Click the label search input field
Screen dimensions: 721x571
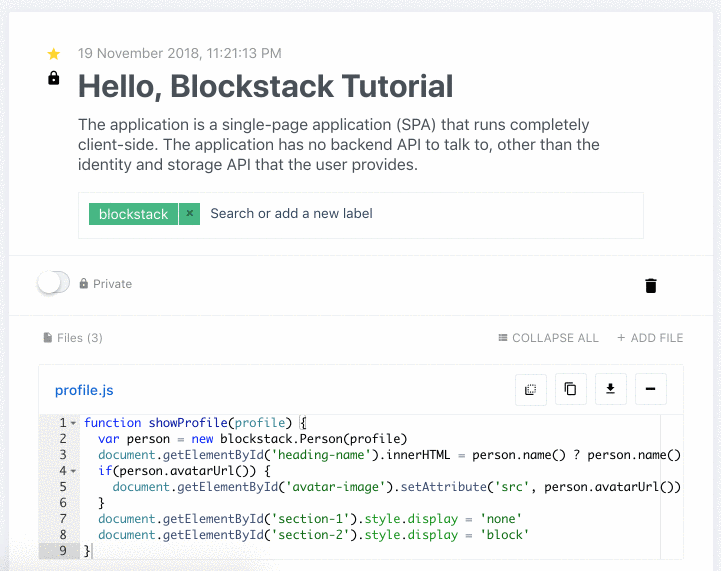423,214
